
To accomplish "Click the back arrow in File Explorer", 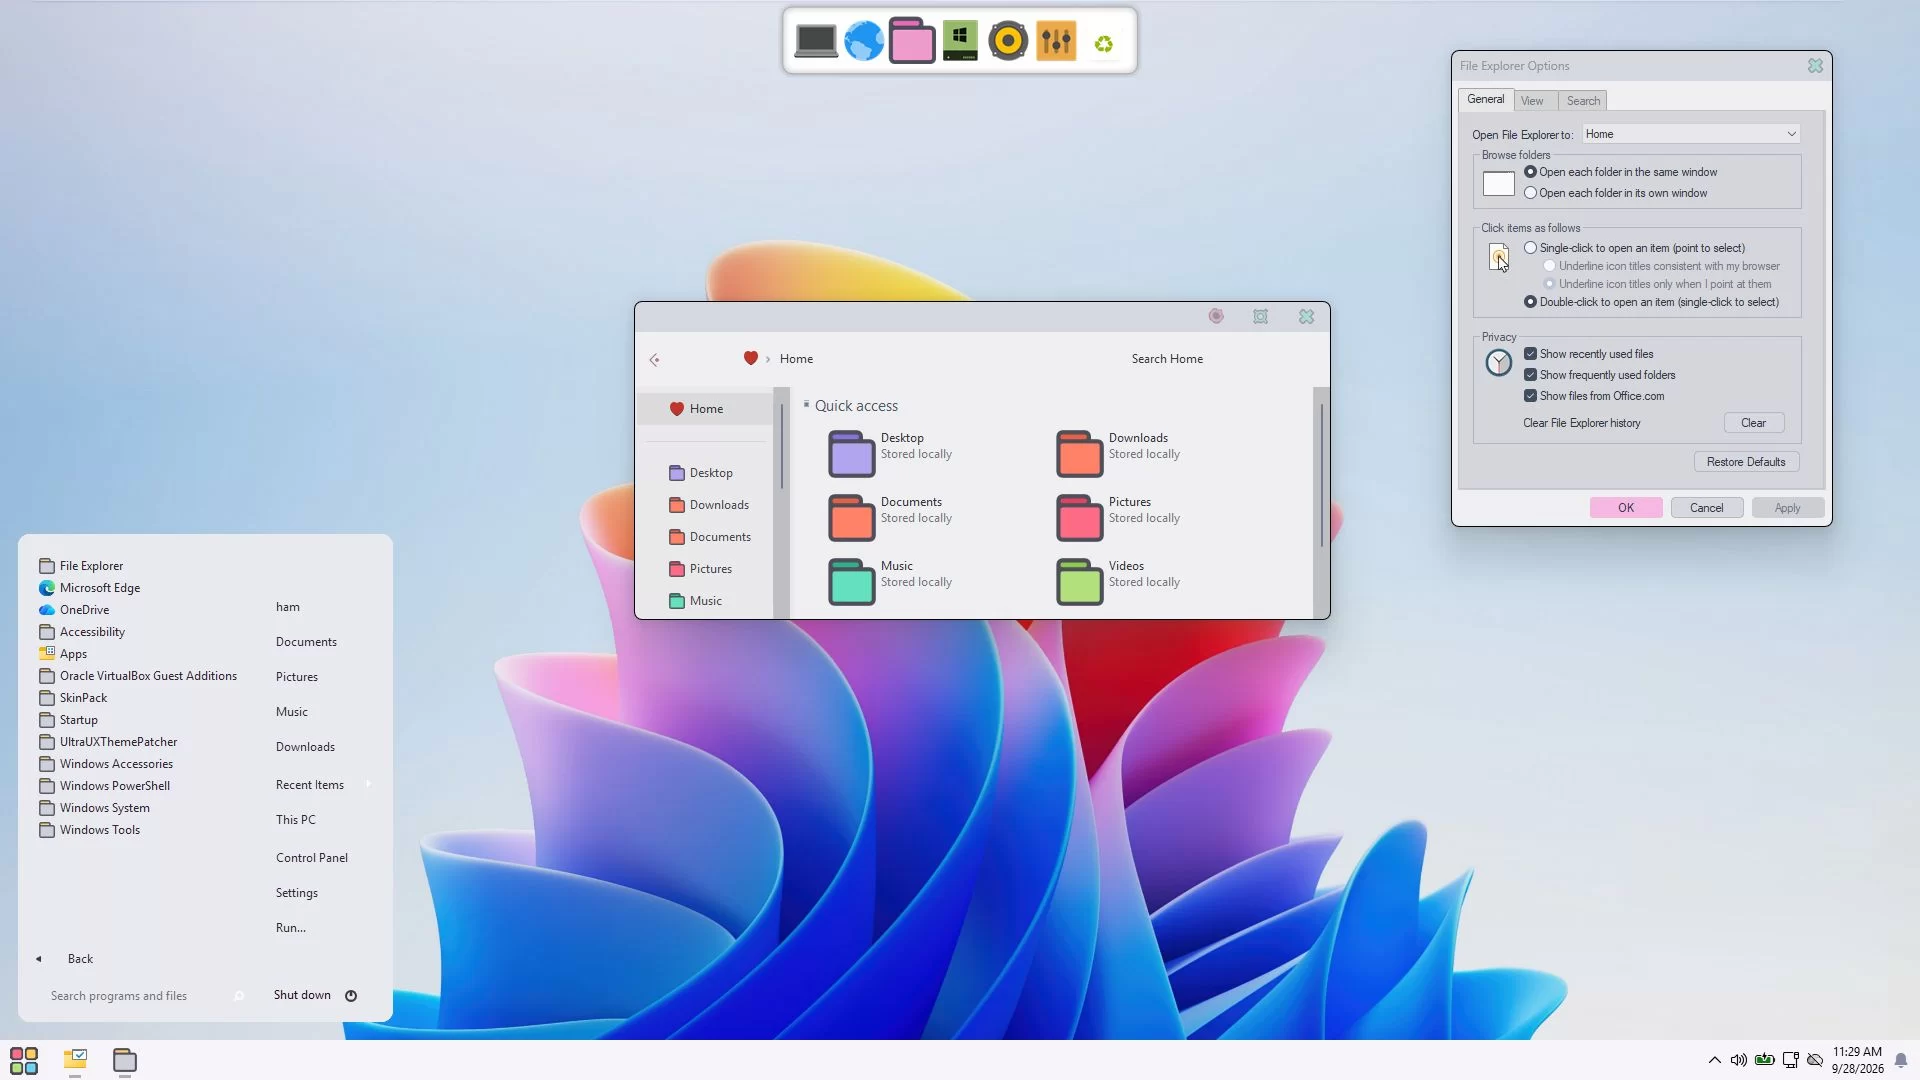I will (654, 360).
